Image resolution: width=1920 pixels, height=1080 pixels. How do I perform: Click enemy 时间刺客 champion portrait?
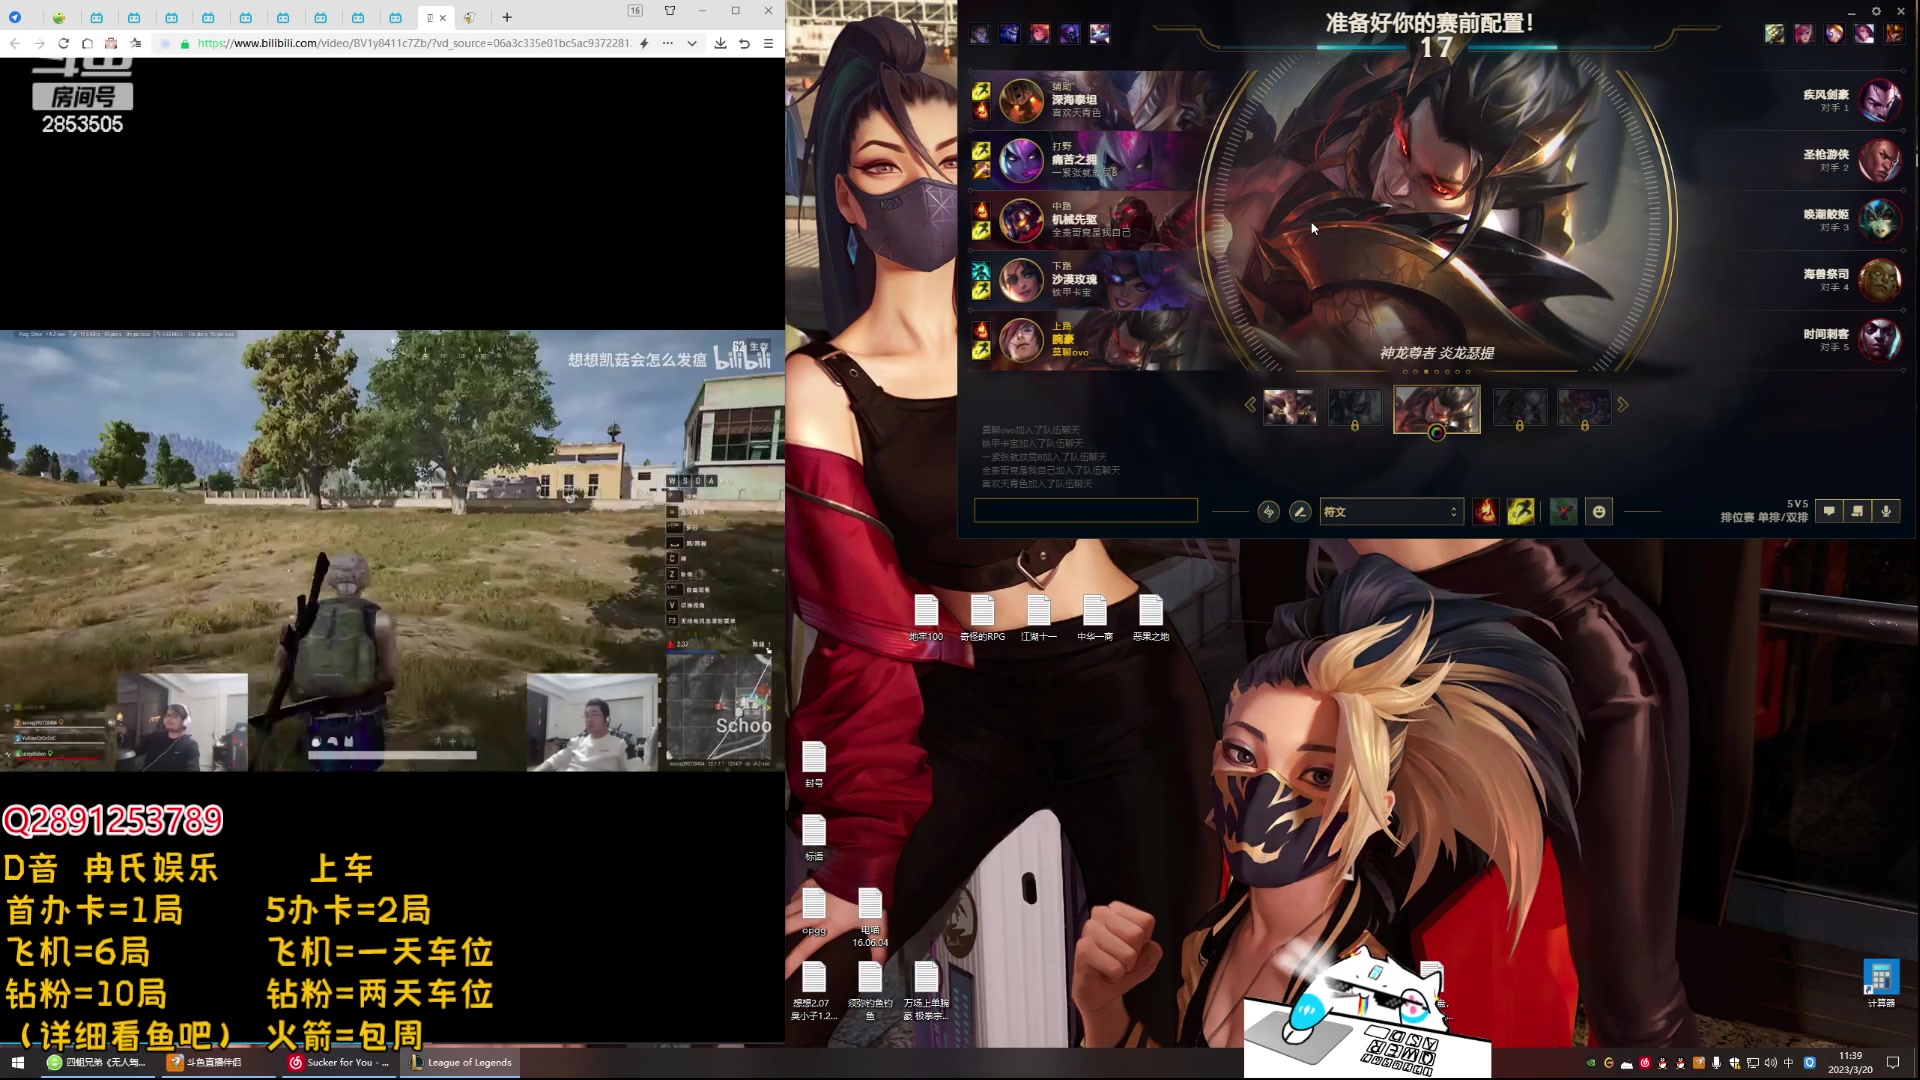(1880, 341)
